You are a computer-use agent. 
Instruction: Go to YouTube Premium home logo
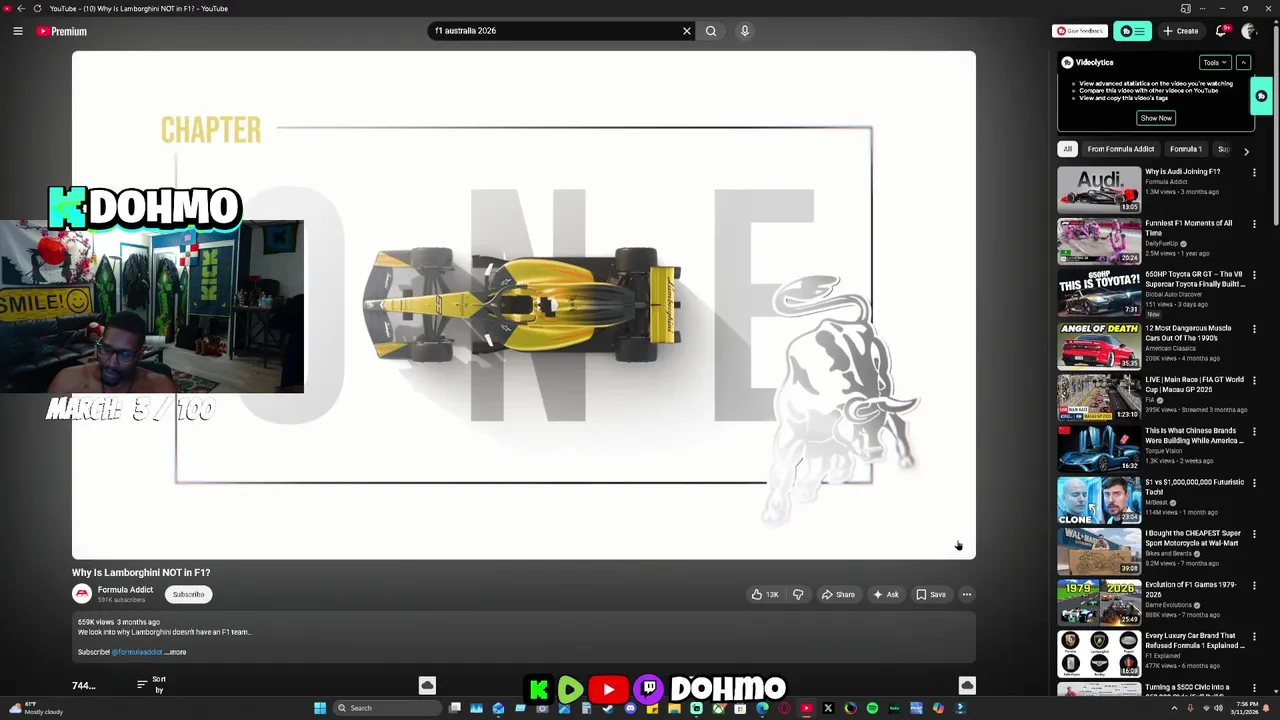[62, 31]
